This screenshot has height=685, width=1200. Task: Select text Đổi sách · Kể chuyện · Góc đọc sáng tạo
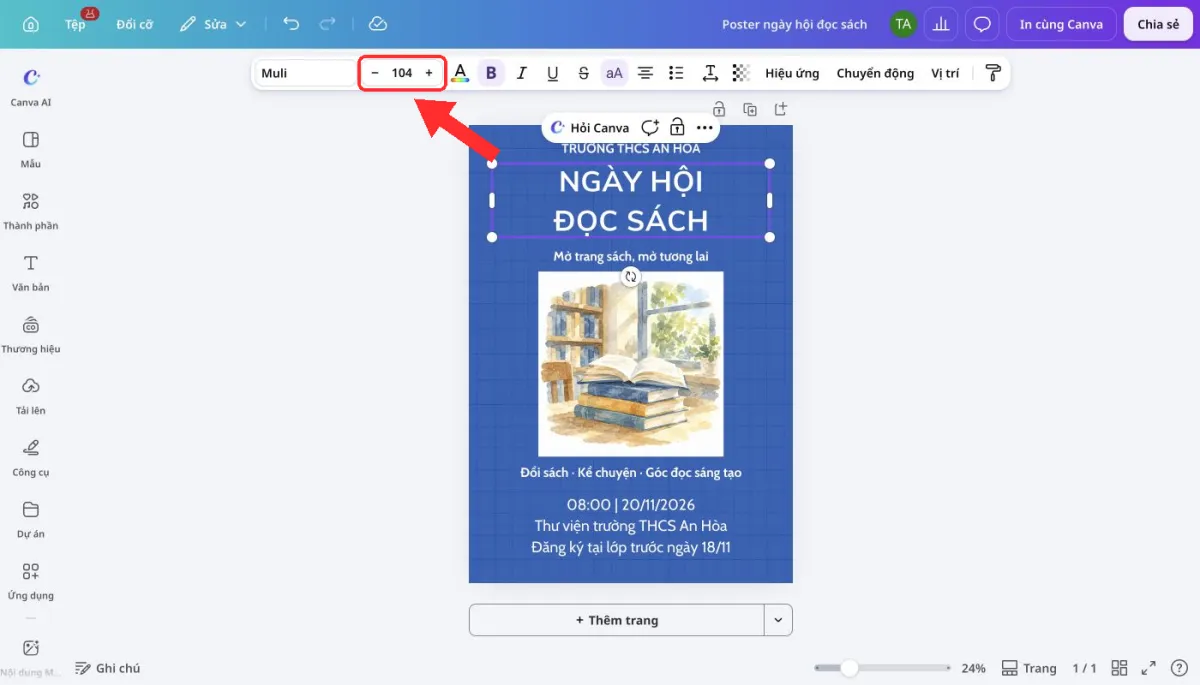[630, 472]
